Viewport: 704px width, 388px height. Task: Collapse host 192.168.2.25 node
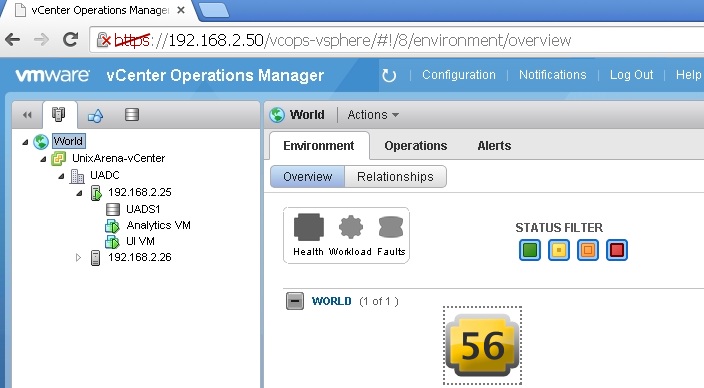[x=79, y=193]
